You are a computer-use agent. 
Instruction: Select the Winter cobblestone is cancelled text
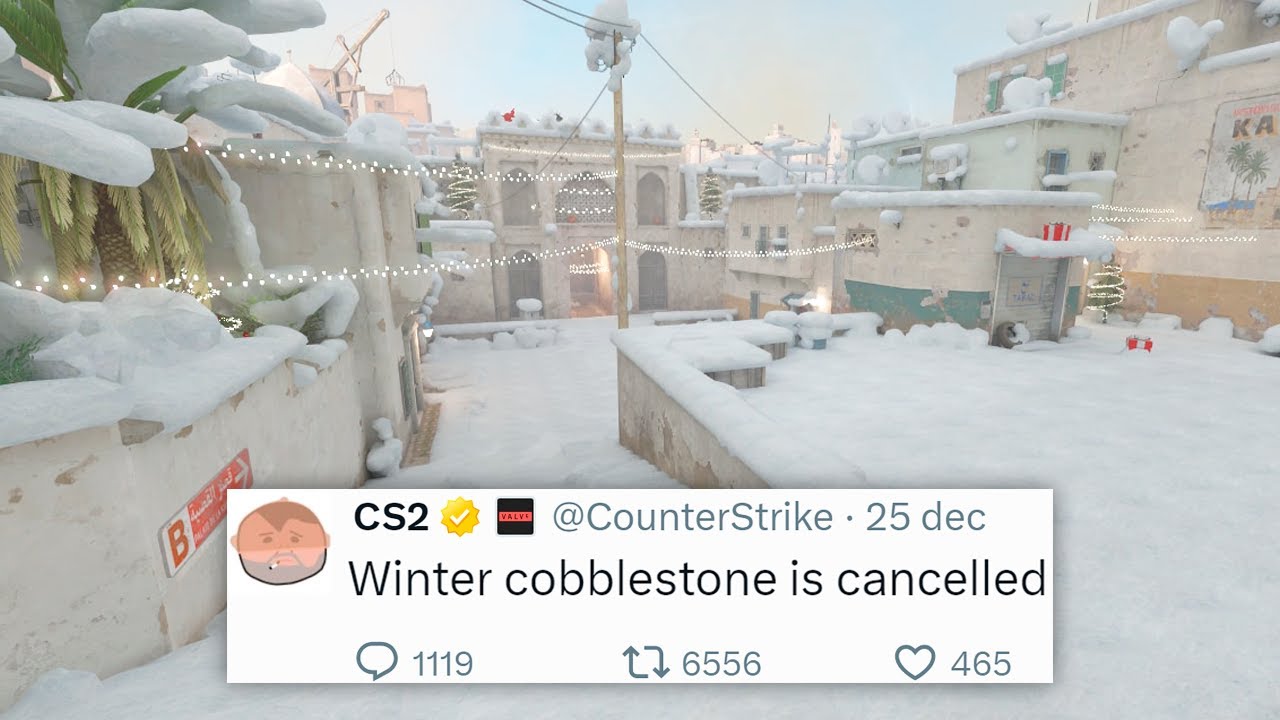[x=697, y=579]
